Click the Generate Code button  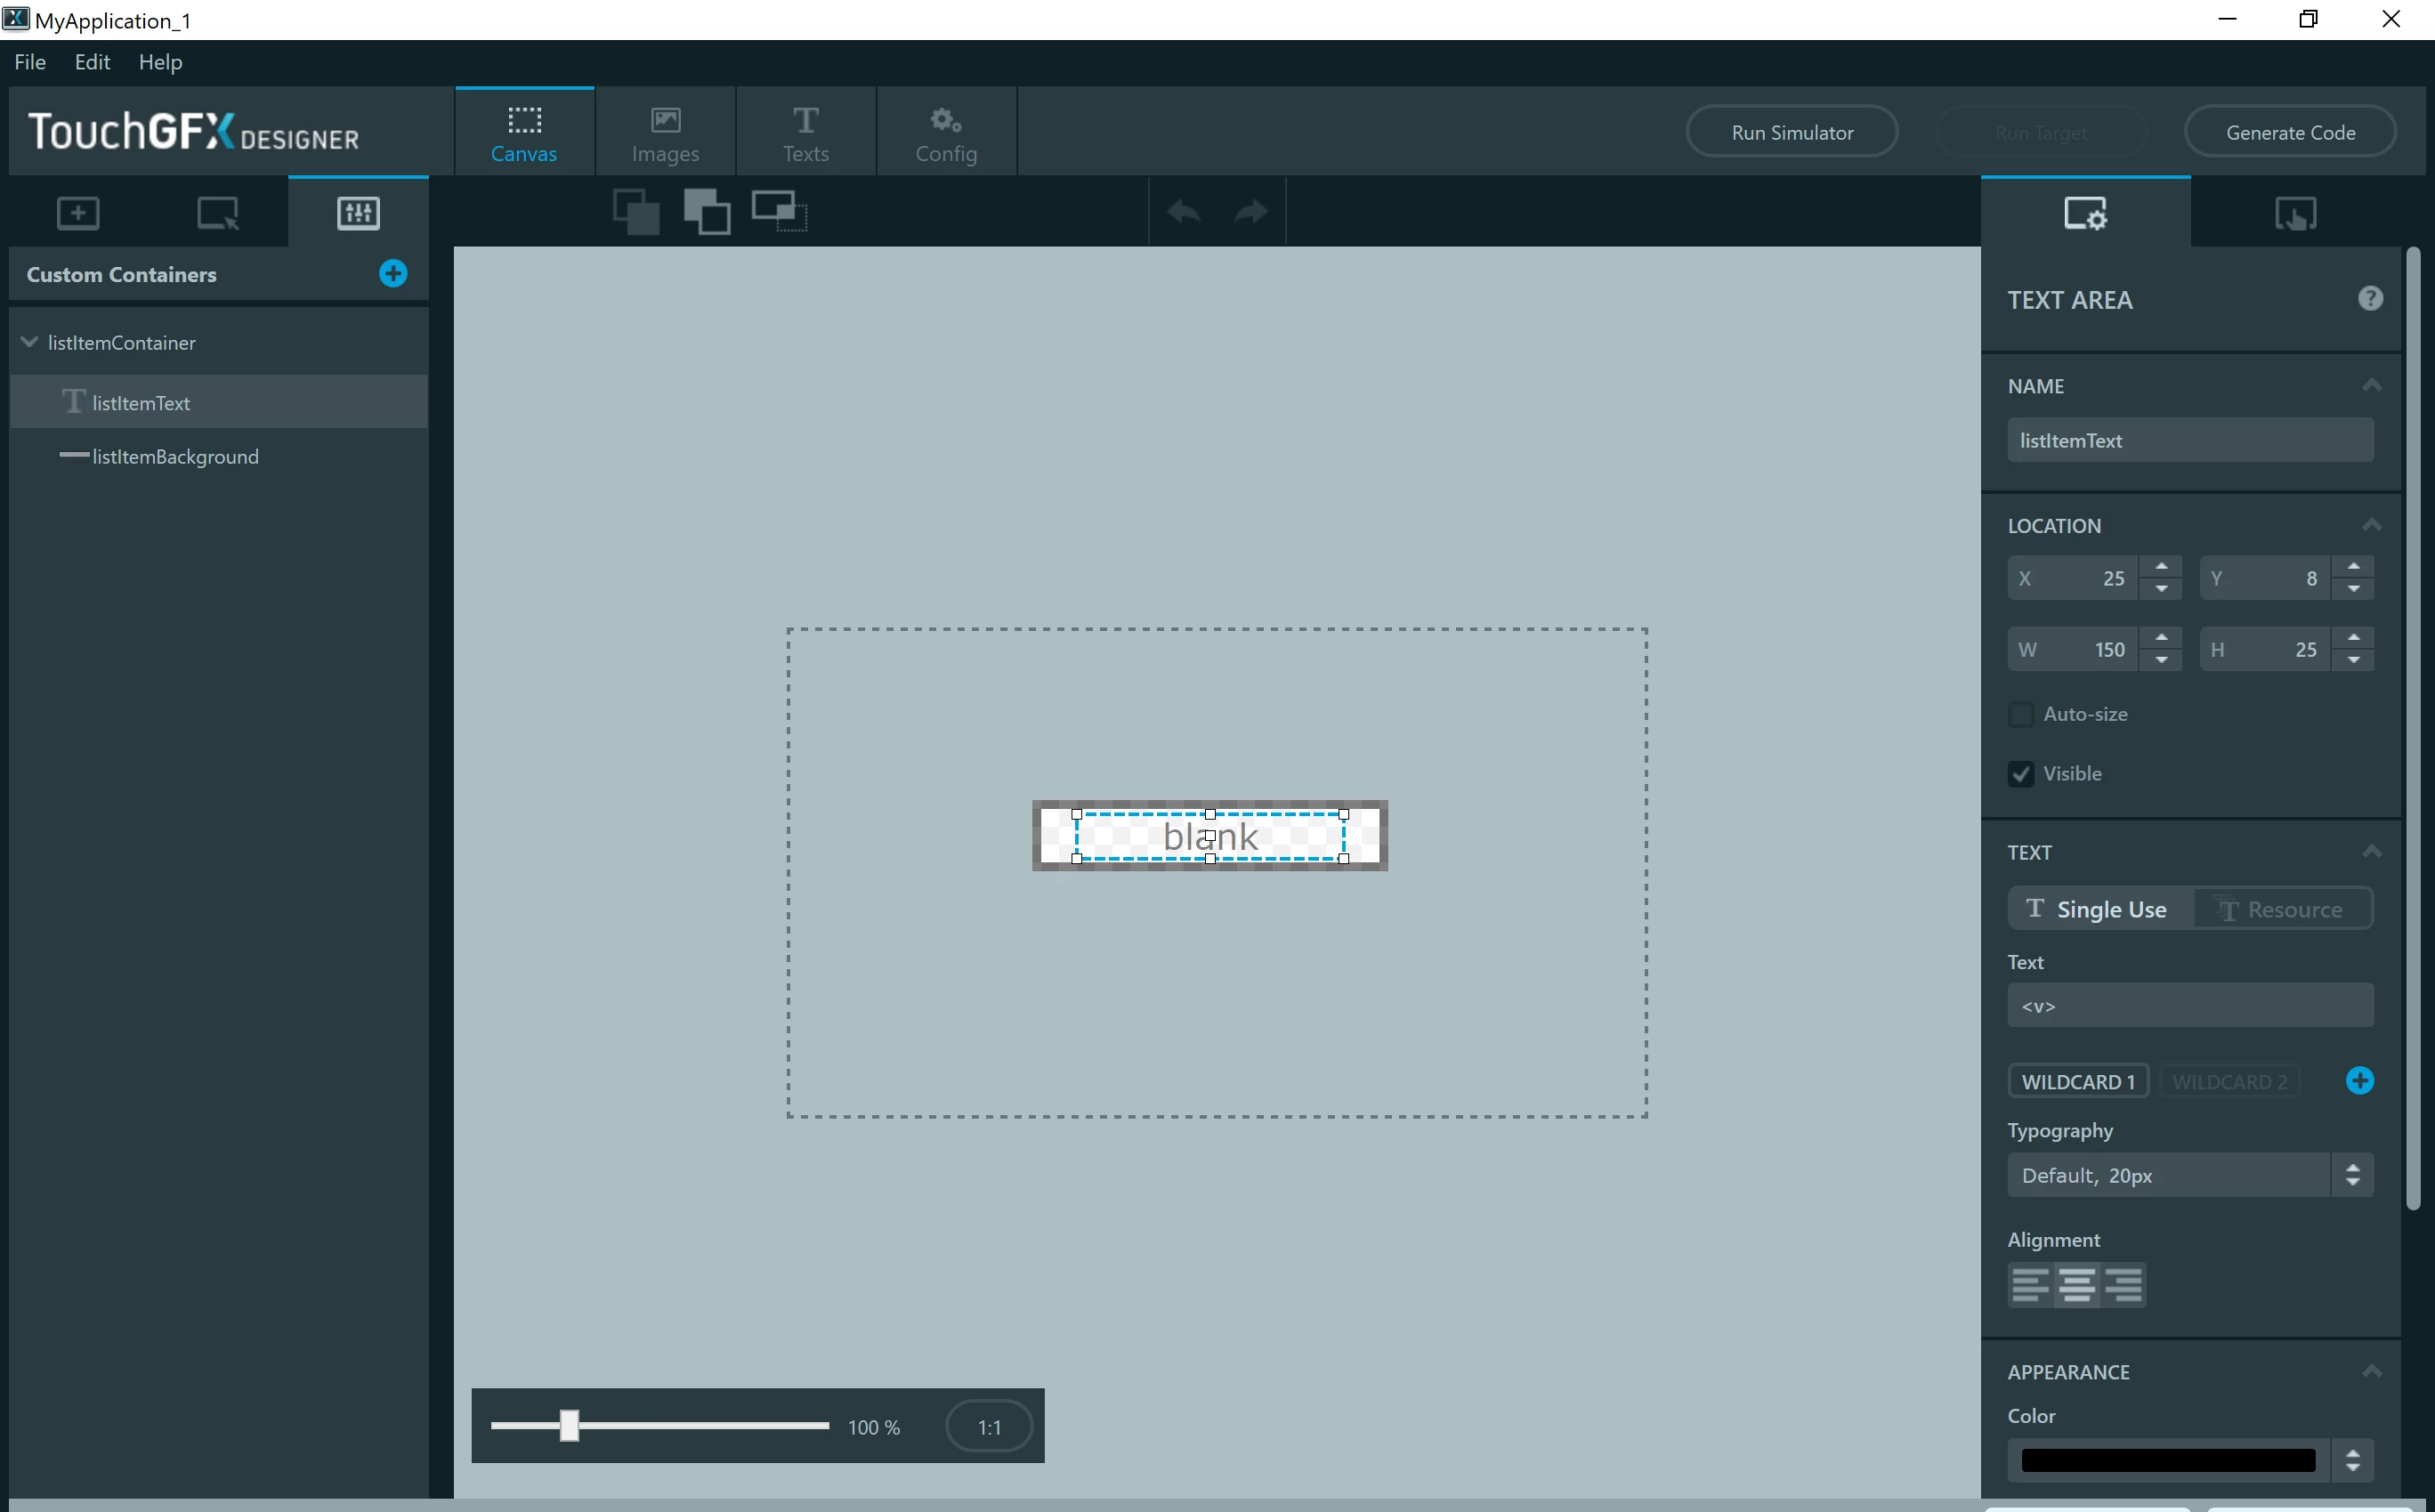pos(2290,132)
